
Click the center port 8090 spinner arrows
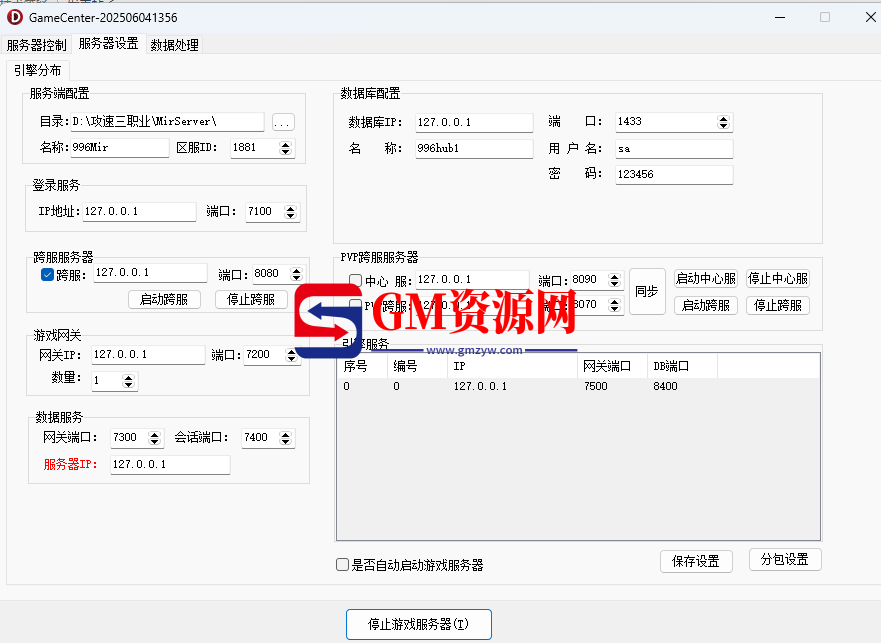point(615,280)
